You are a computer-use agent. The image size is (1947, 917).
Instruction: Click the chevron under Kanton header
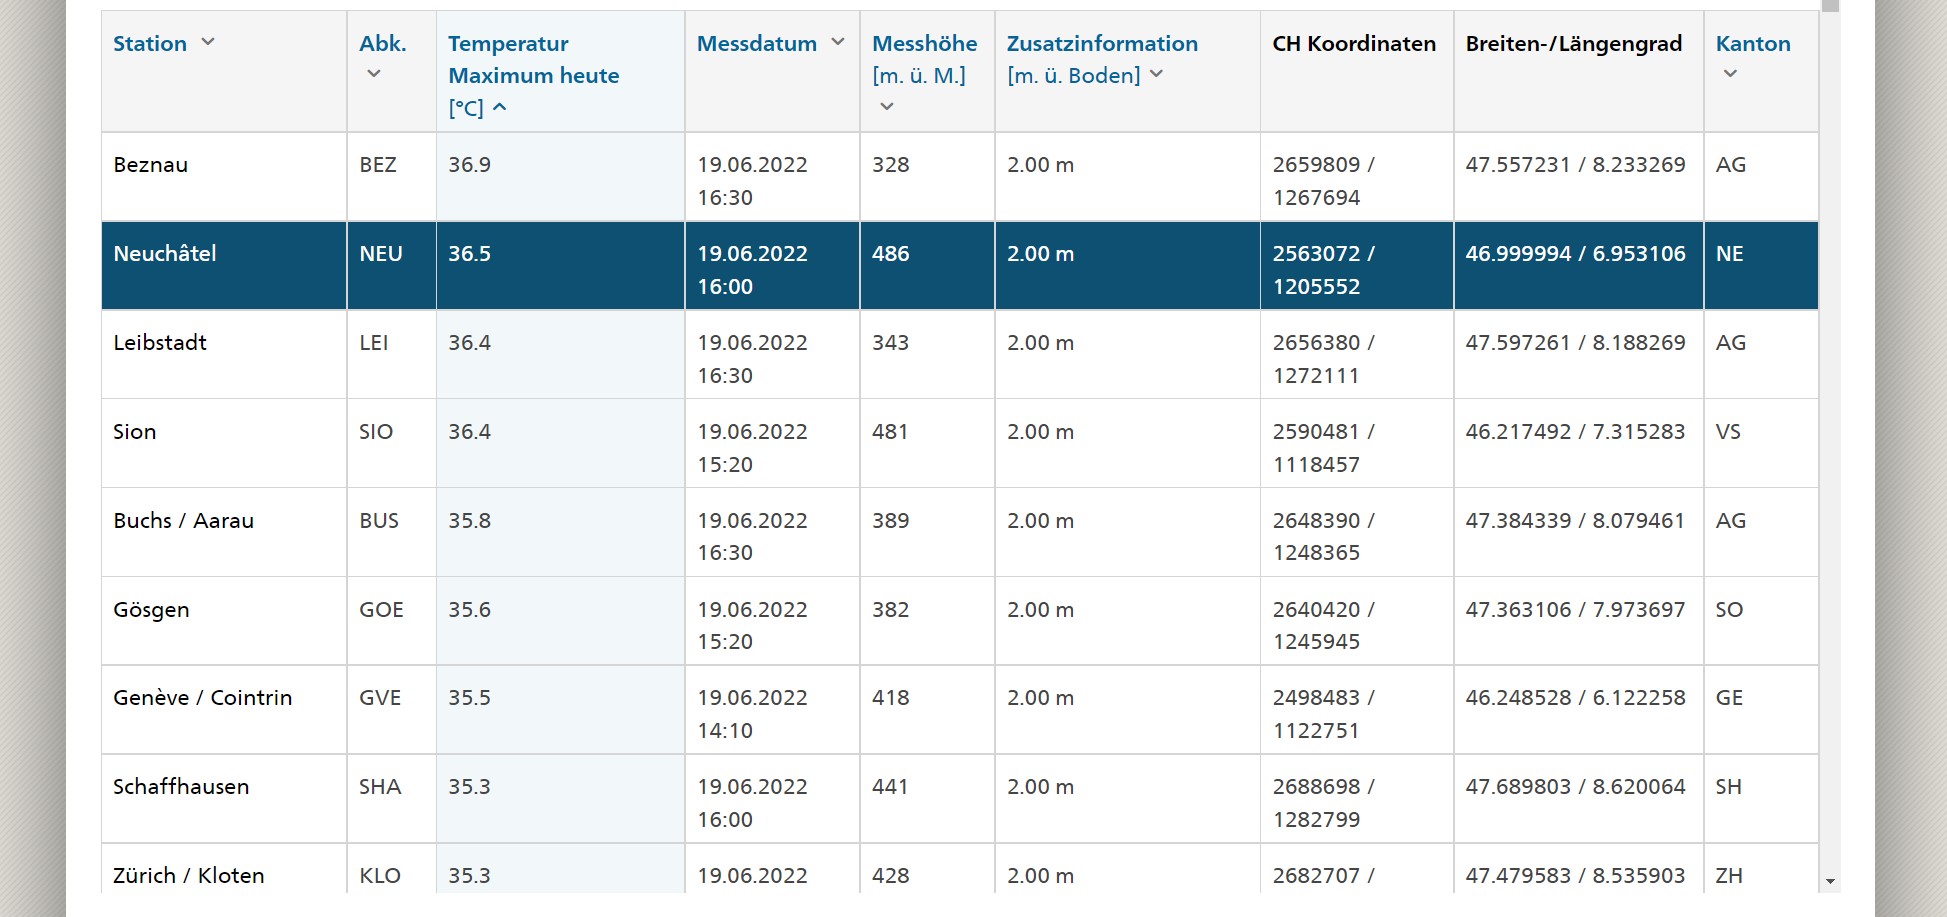pos(1730,74)
